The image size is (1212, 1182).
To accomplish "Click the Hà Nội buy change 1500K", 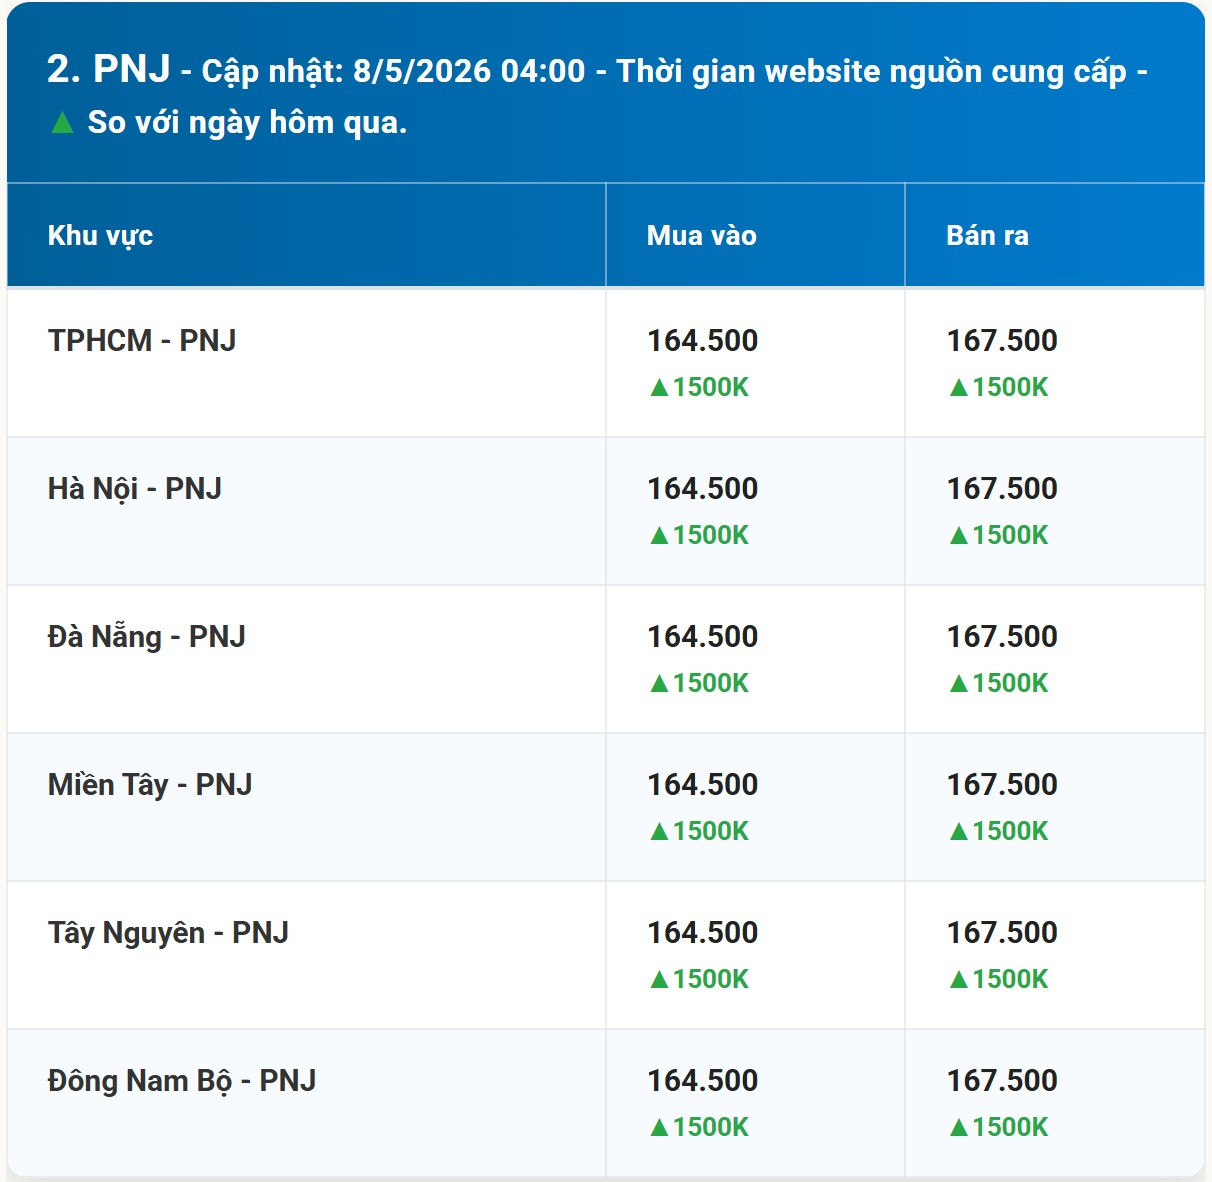I will point(699,535).
